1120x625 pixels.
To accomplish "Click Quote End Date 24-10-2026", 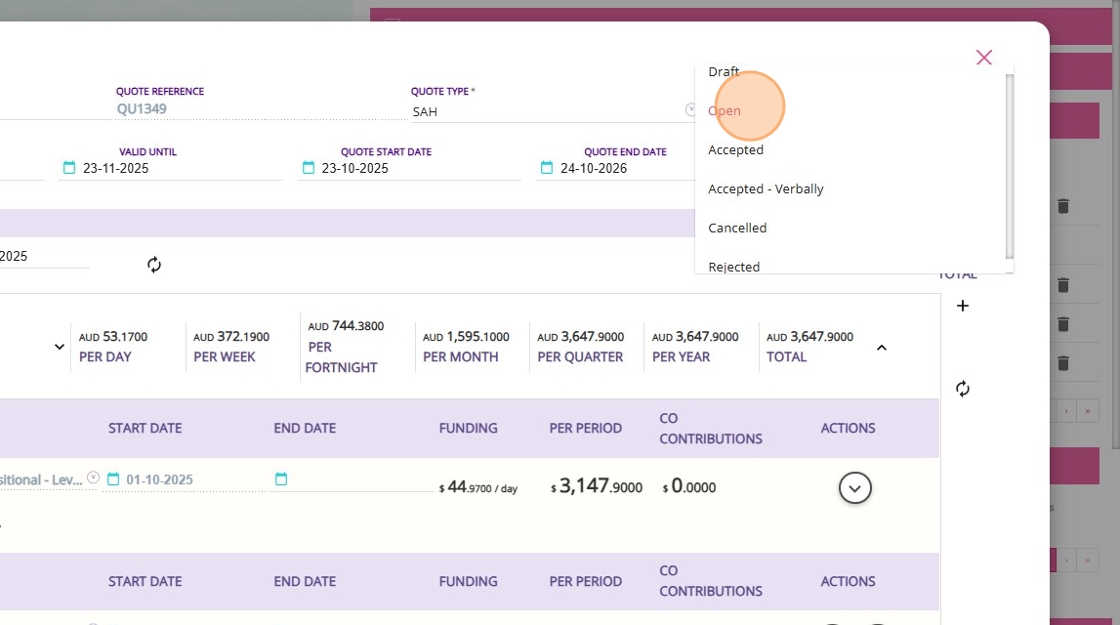I will pyautogui.click(x=594, y=169).
